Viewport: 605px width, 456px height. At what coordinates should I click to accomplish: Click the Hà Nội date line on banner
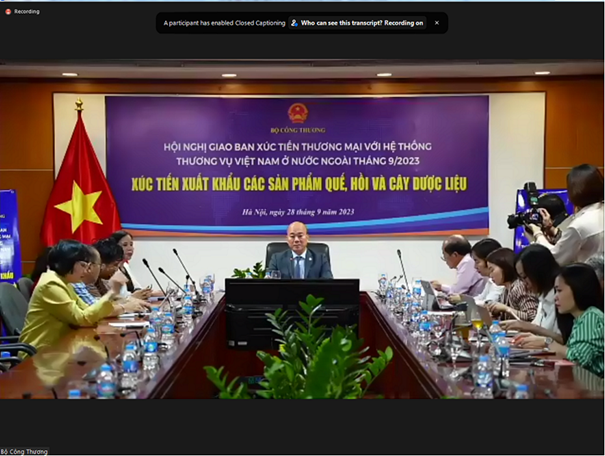pos(298,212)
